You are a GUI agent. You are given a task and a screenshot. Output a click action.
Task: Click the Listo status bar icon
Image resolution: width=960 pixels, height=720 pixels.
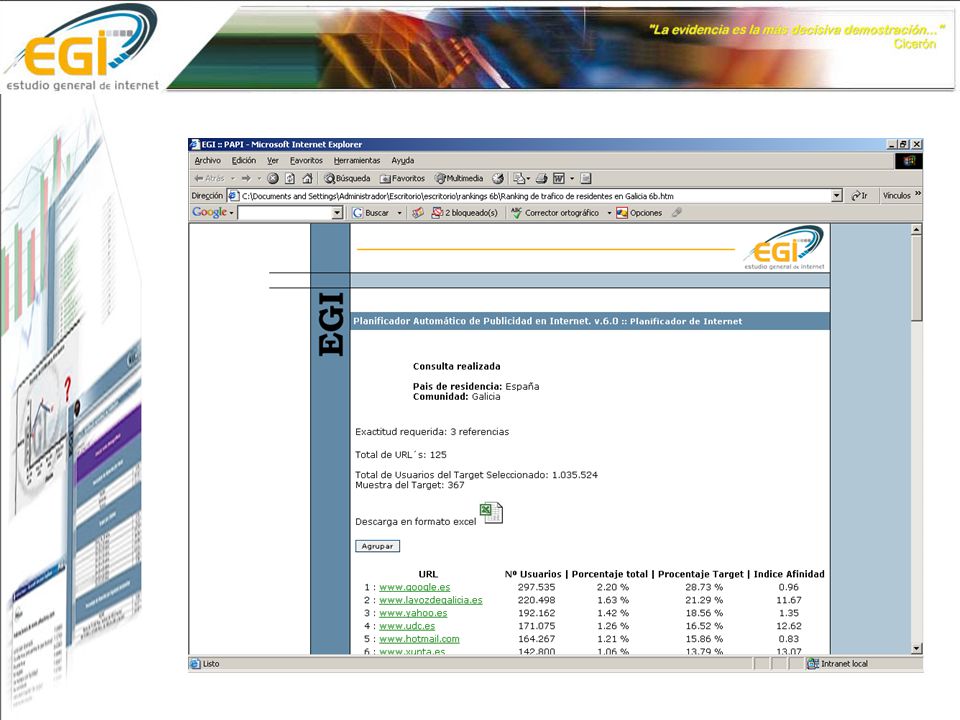[x=195, y=664]
